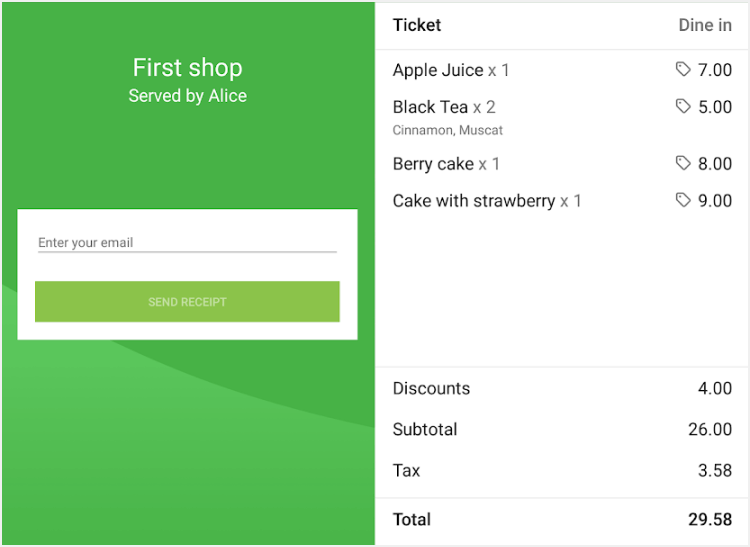Click the 'Served by Alice' text
Image resolution: width=750 pixels, height=547 pixels.
coord(187,96)
